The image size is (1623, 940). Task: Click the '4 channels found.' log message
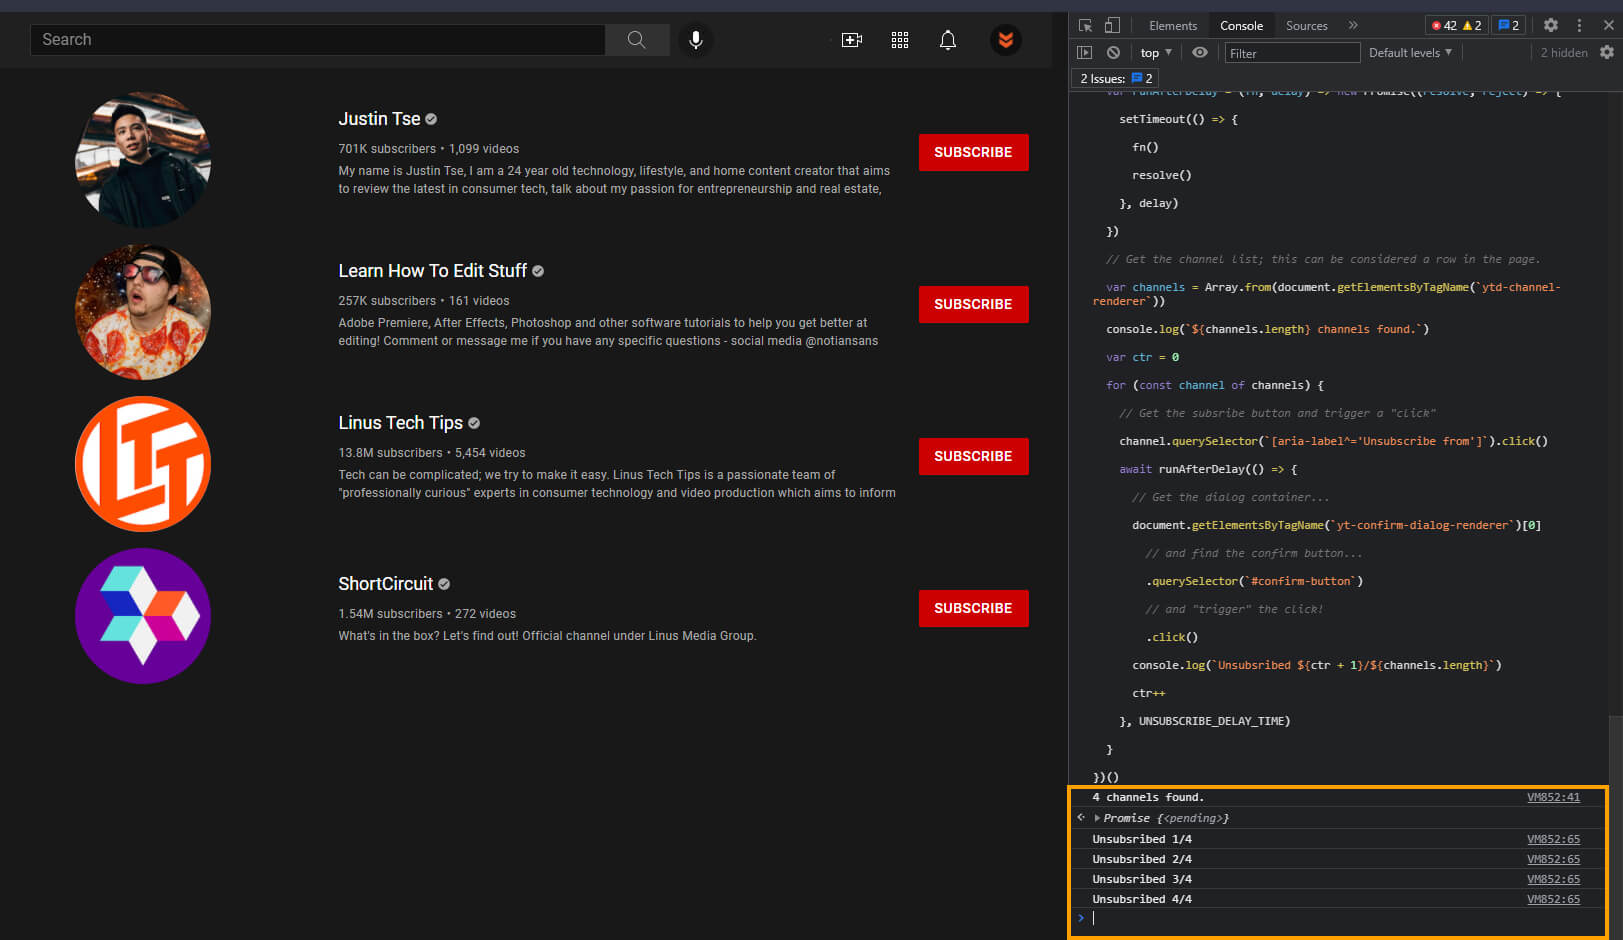(x=1148, y=797)
